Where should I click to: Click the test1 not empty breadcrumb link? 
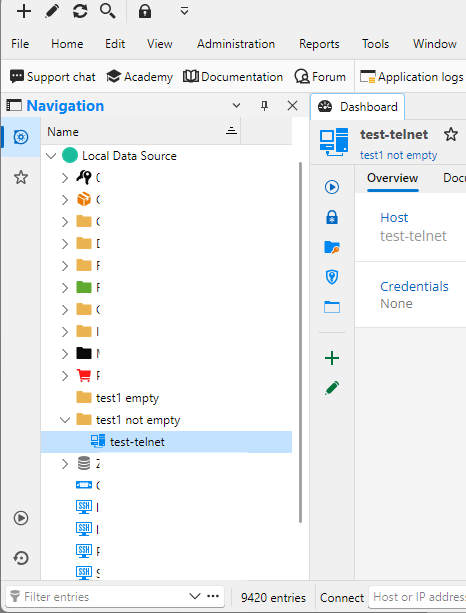coord(398,155)
